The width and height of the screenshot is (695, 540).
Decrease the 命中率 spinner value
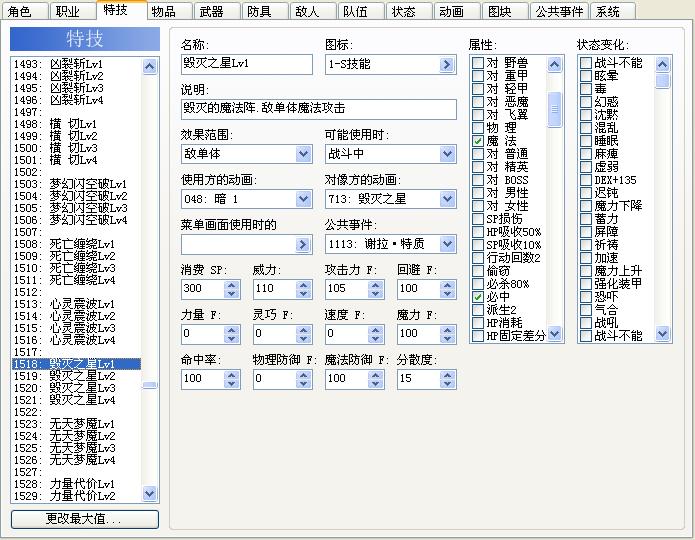pyautogui.click(x=231, y=384)
